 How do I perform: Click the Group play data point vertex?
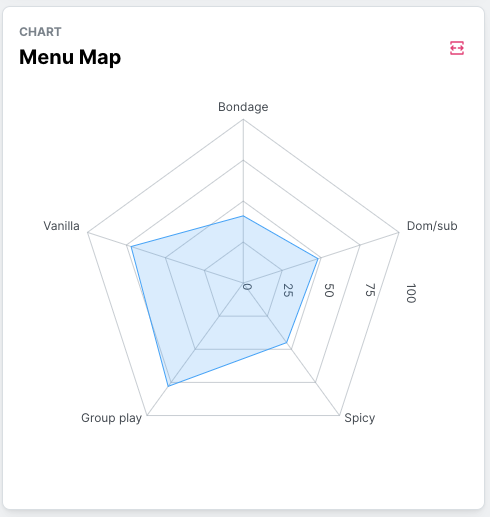[x=169, y=386]
